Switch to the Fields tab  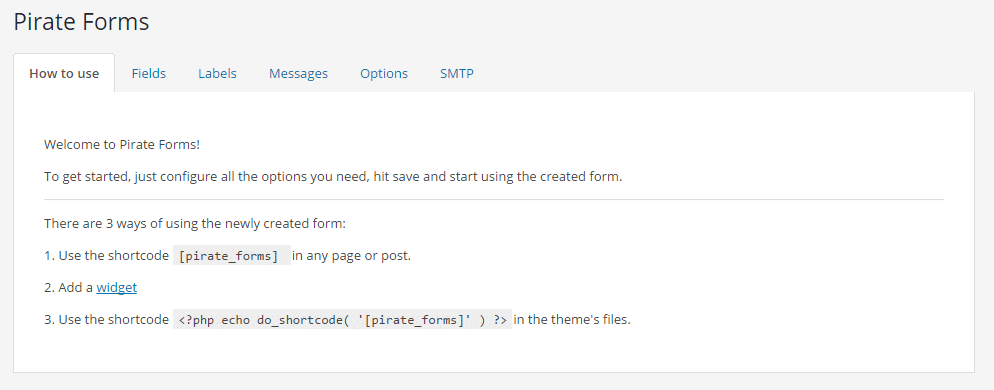(149, 74)
